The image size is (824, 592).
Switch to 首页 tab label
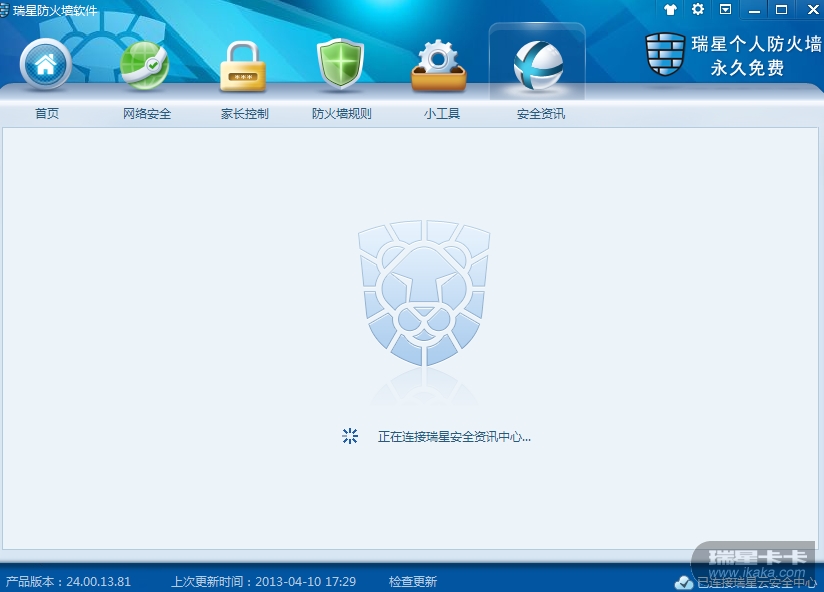47,113
